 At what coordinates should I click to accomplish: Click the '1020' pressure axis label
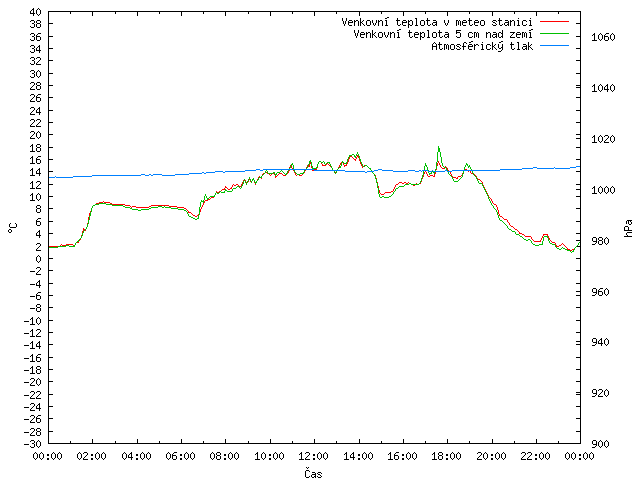(603, 139)
